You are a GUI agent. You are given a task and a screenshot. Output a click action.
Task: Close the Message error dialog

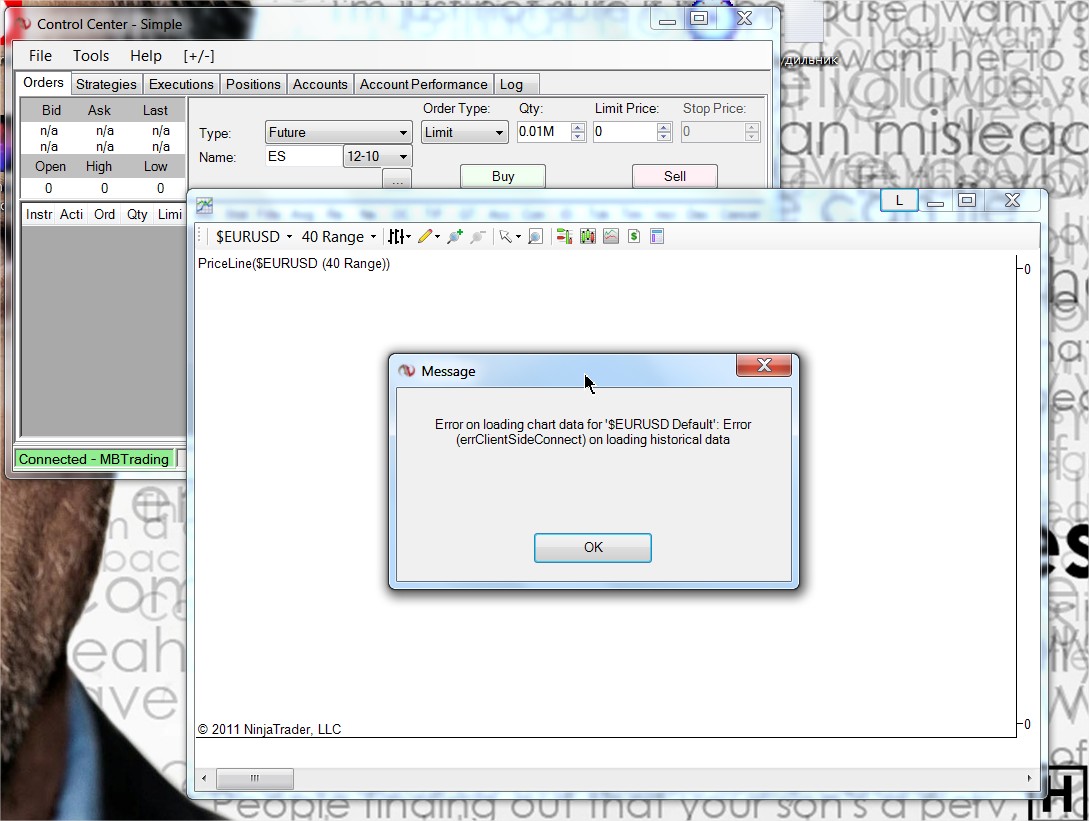click(x=764, y=365)
